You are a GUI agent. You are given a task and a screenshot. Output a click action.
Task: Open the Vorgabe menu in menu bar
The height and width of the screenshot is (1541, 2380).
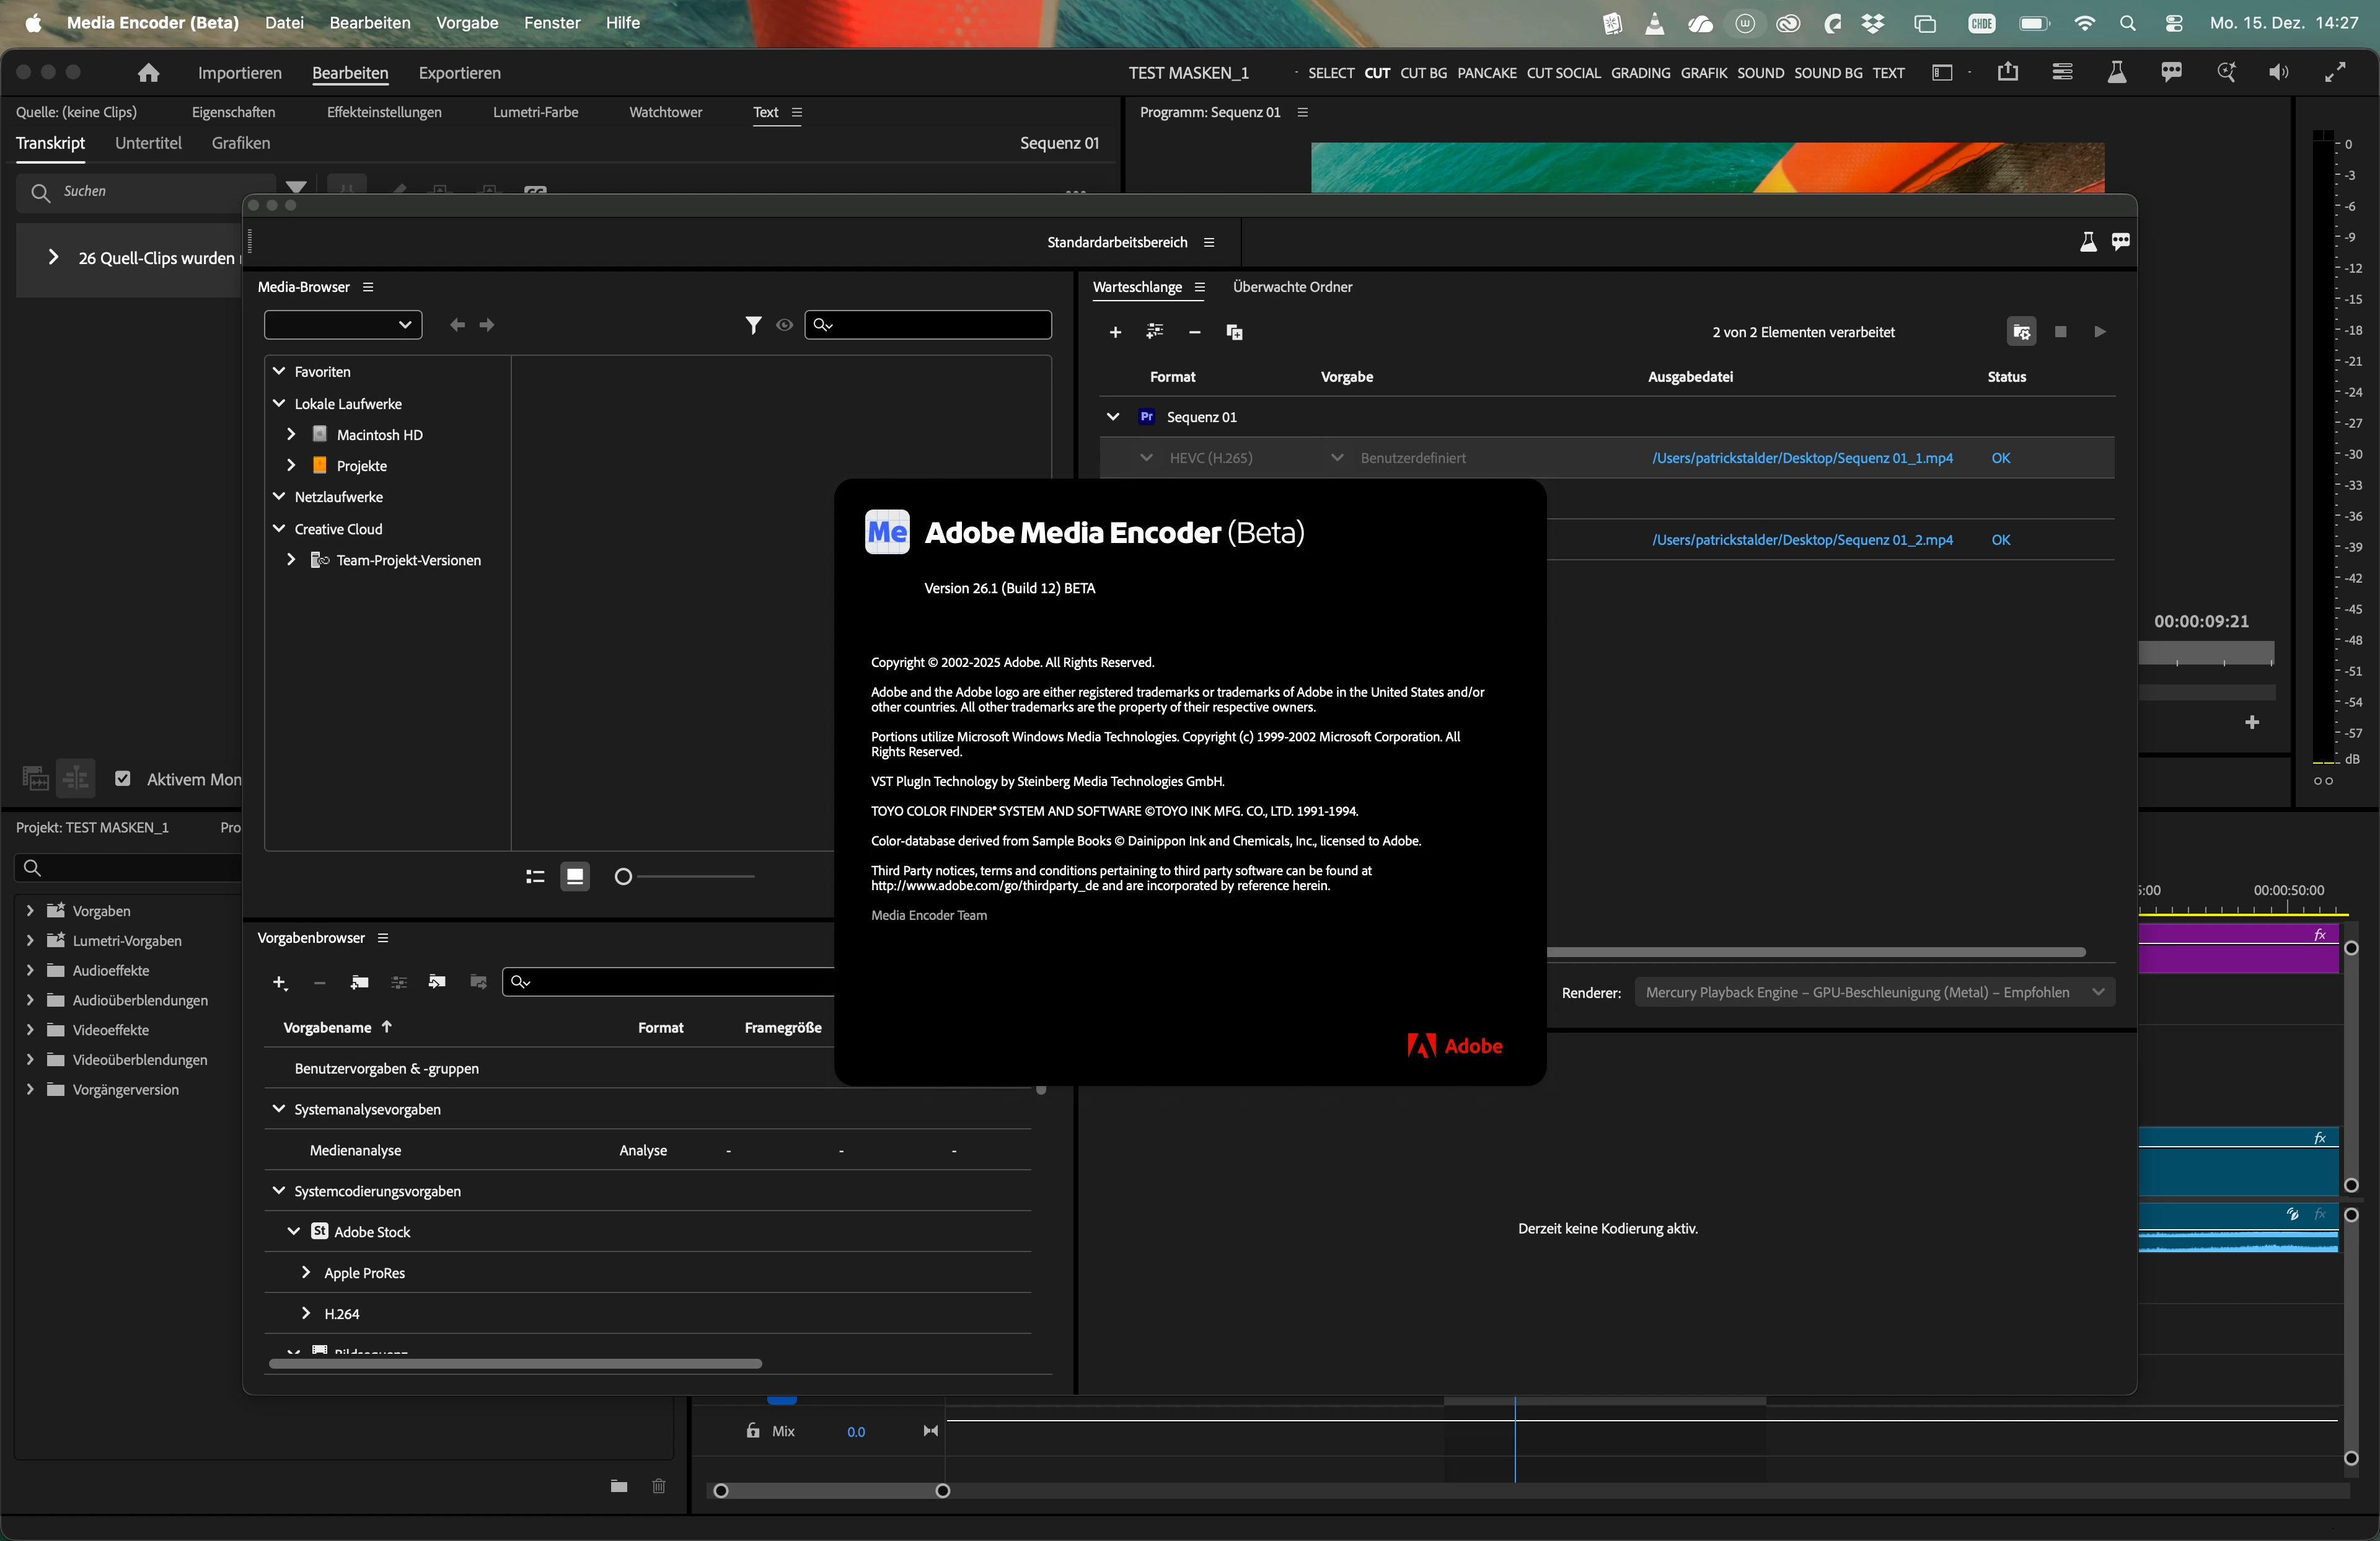coord(467,23)
